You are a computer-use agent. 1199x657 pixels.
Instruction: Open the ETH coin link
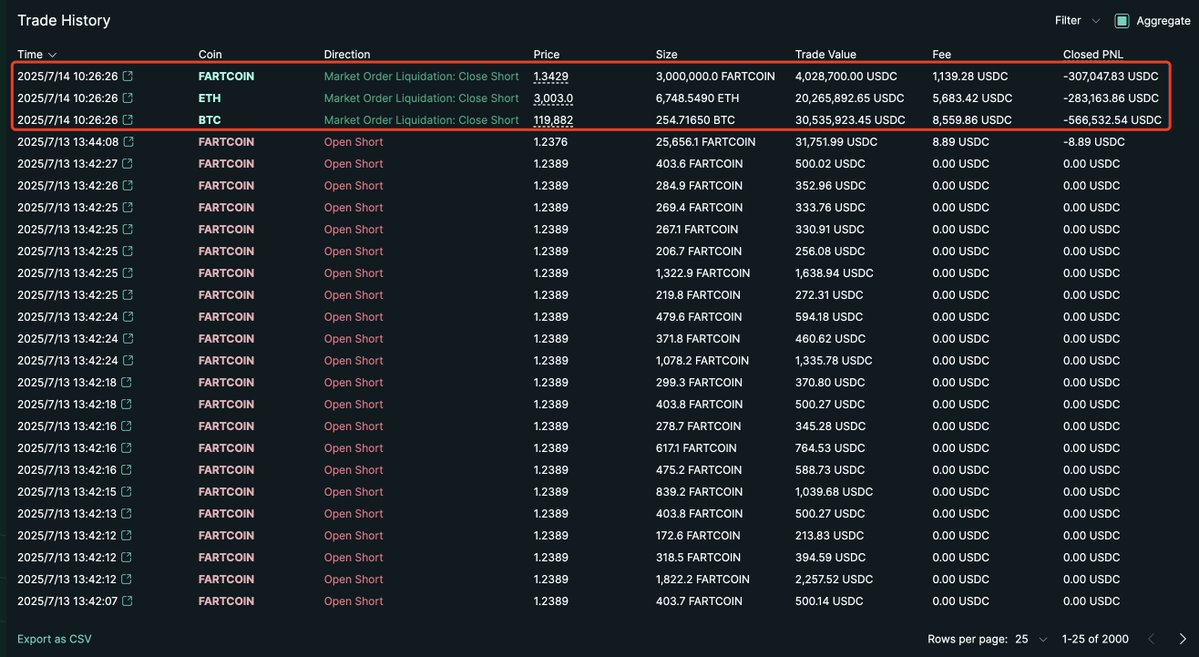210,98
